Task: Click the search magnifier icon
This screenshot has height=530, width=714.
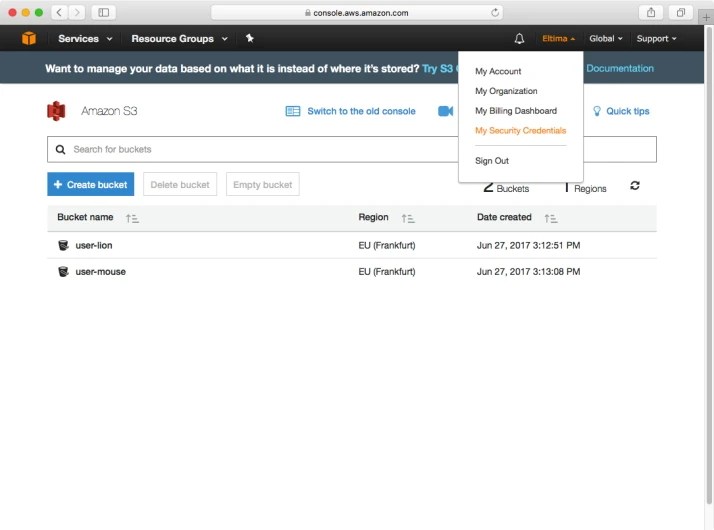Action: pyautogui.click(x=60, y=149)
